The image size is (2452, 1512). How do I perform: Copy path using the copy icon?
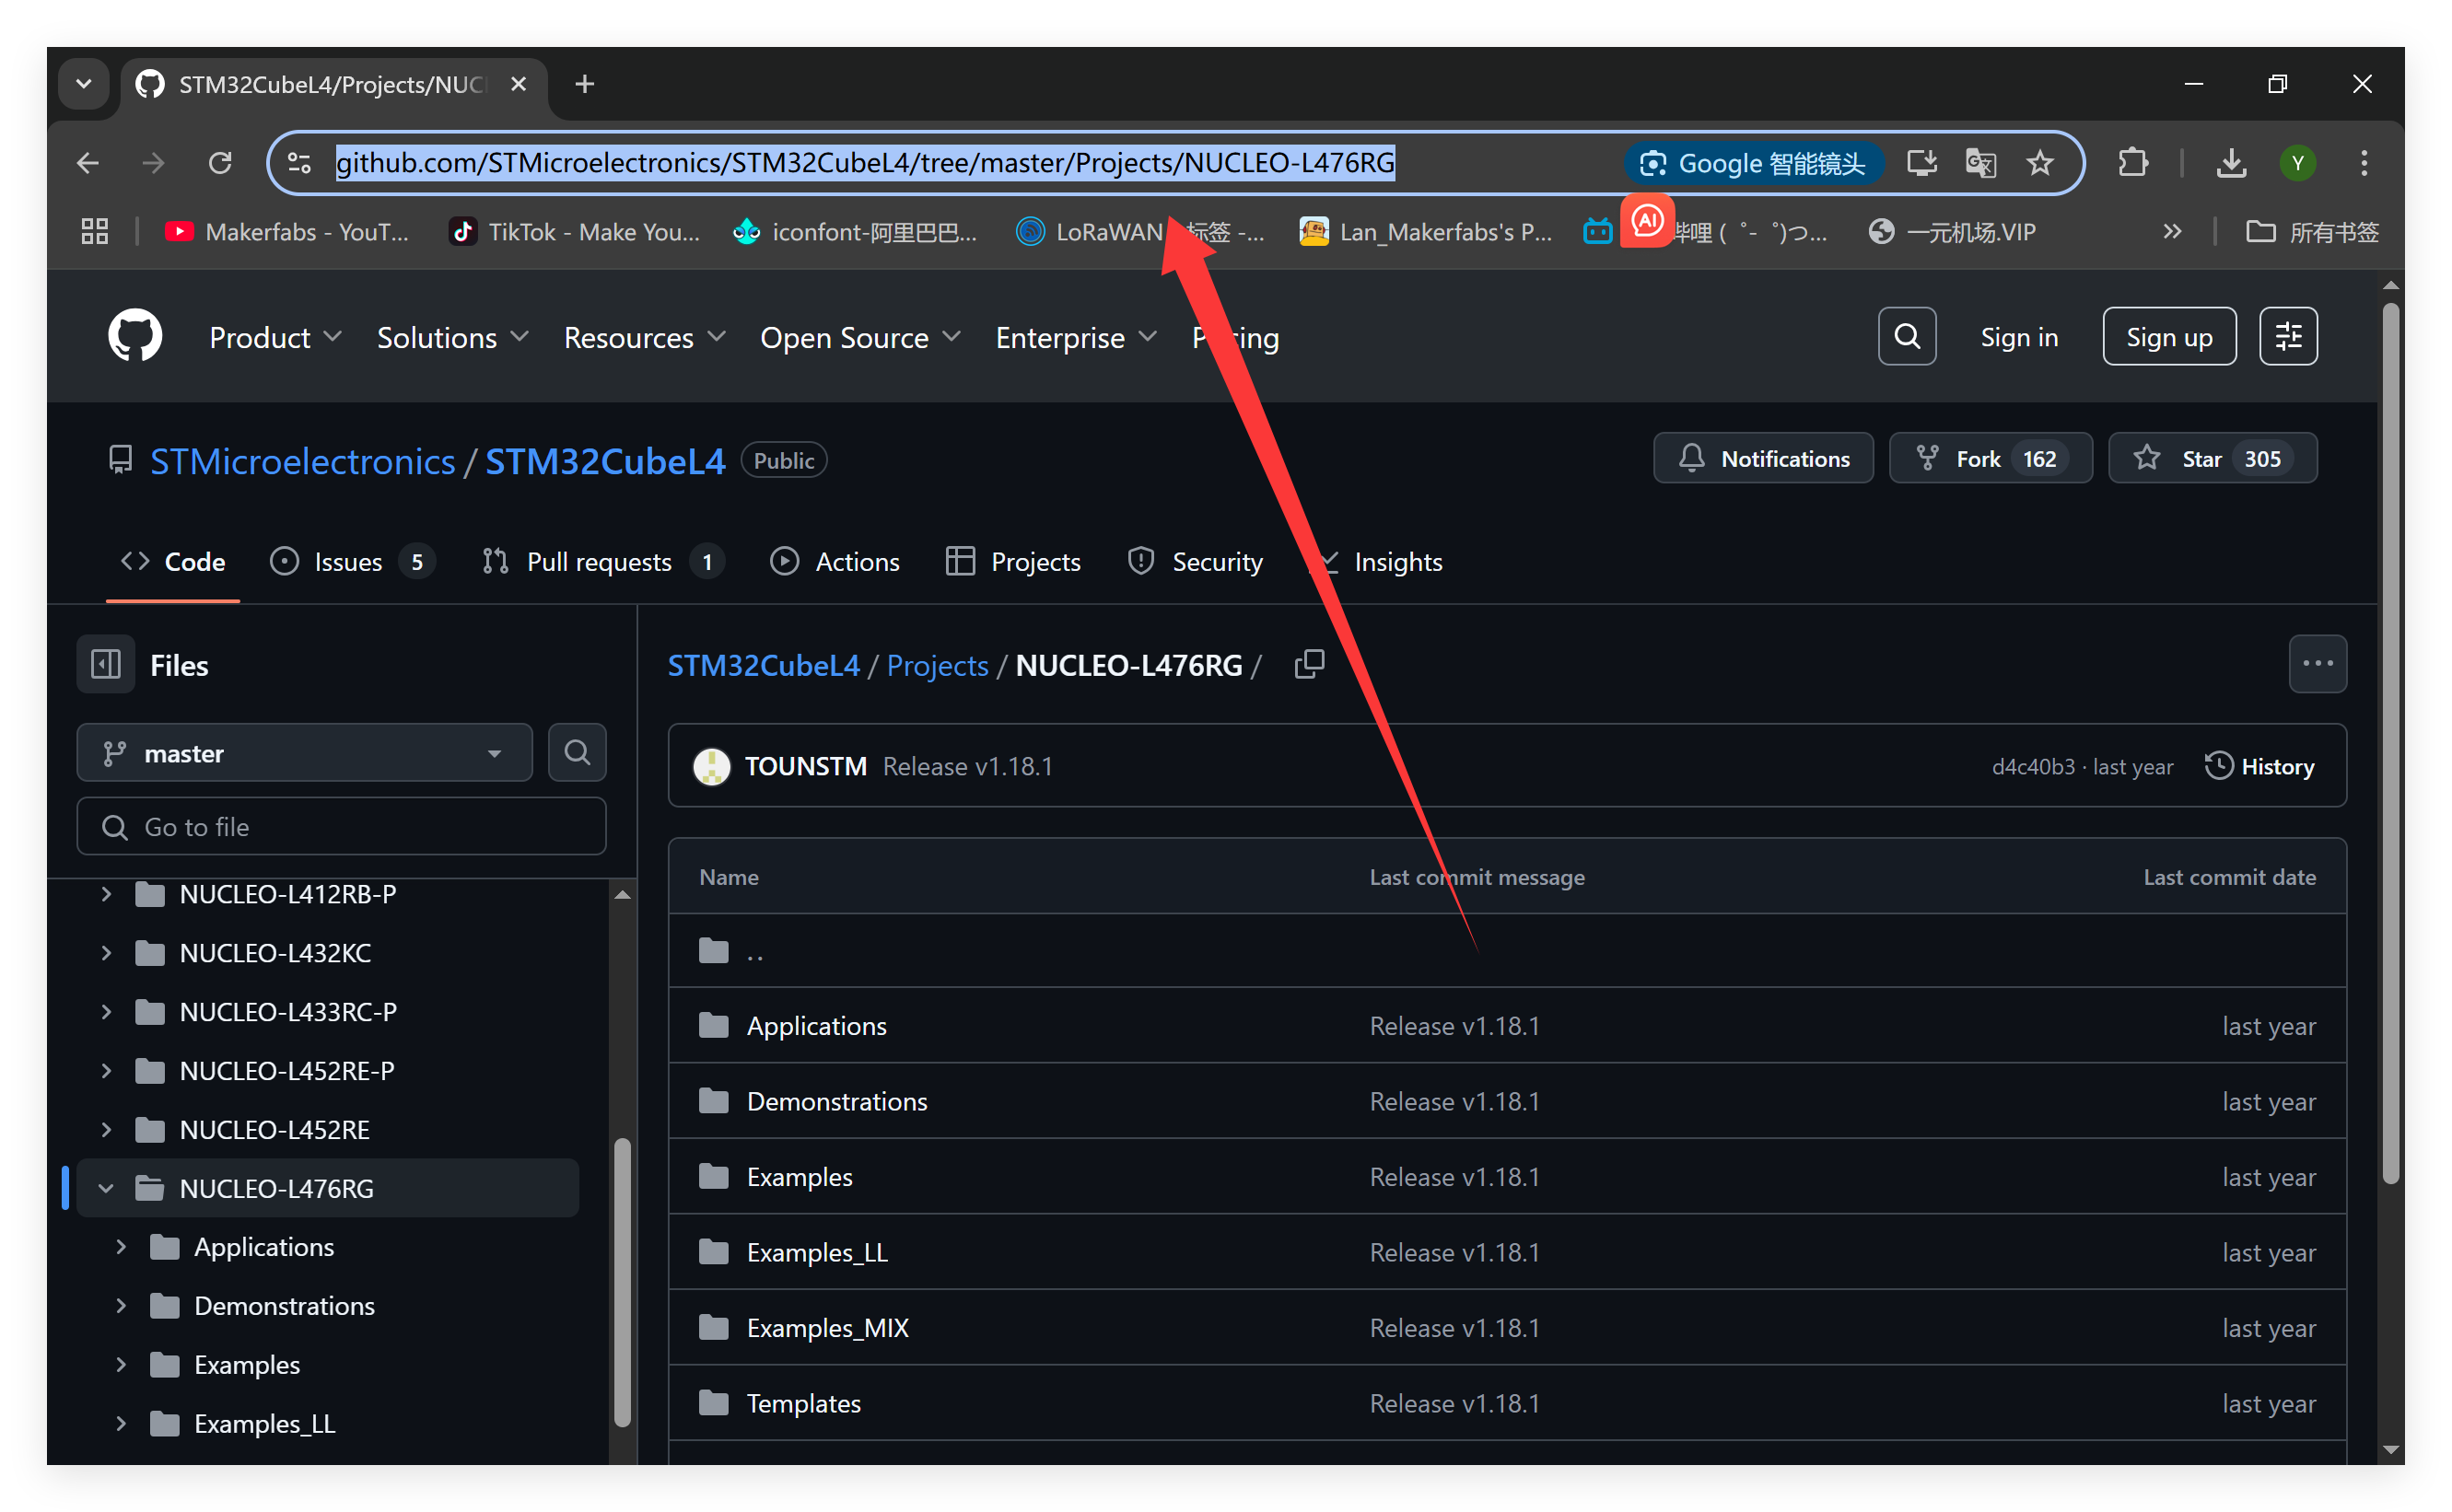point(1309,664)
